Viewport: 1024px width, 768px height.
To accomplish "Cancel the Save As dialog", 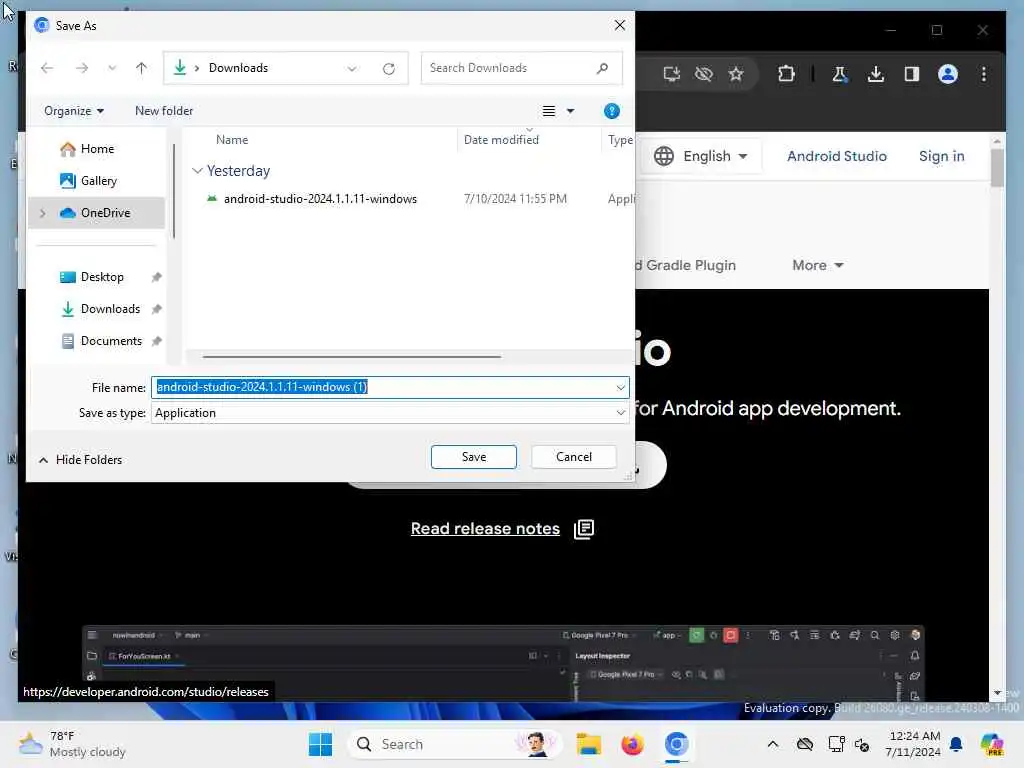I will [573, 456].
